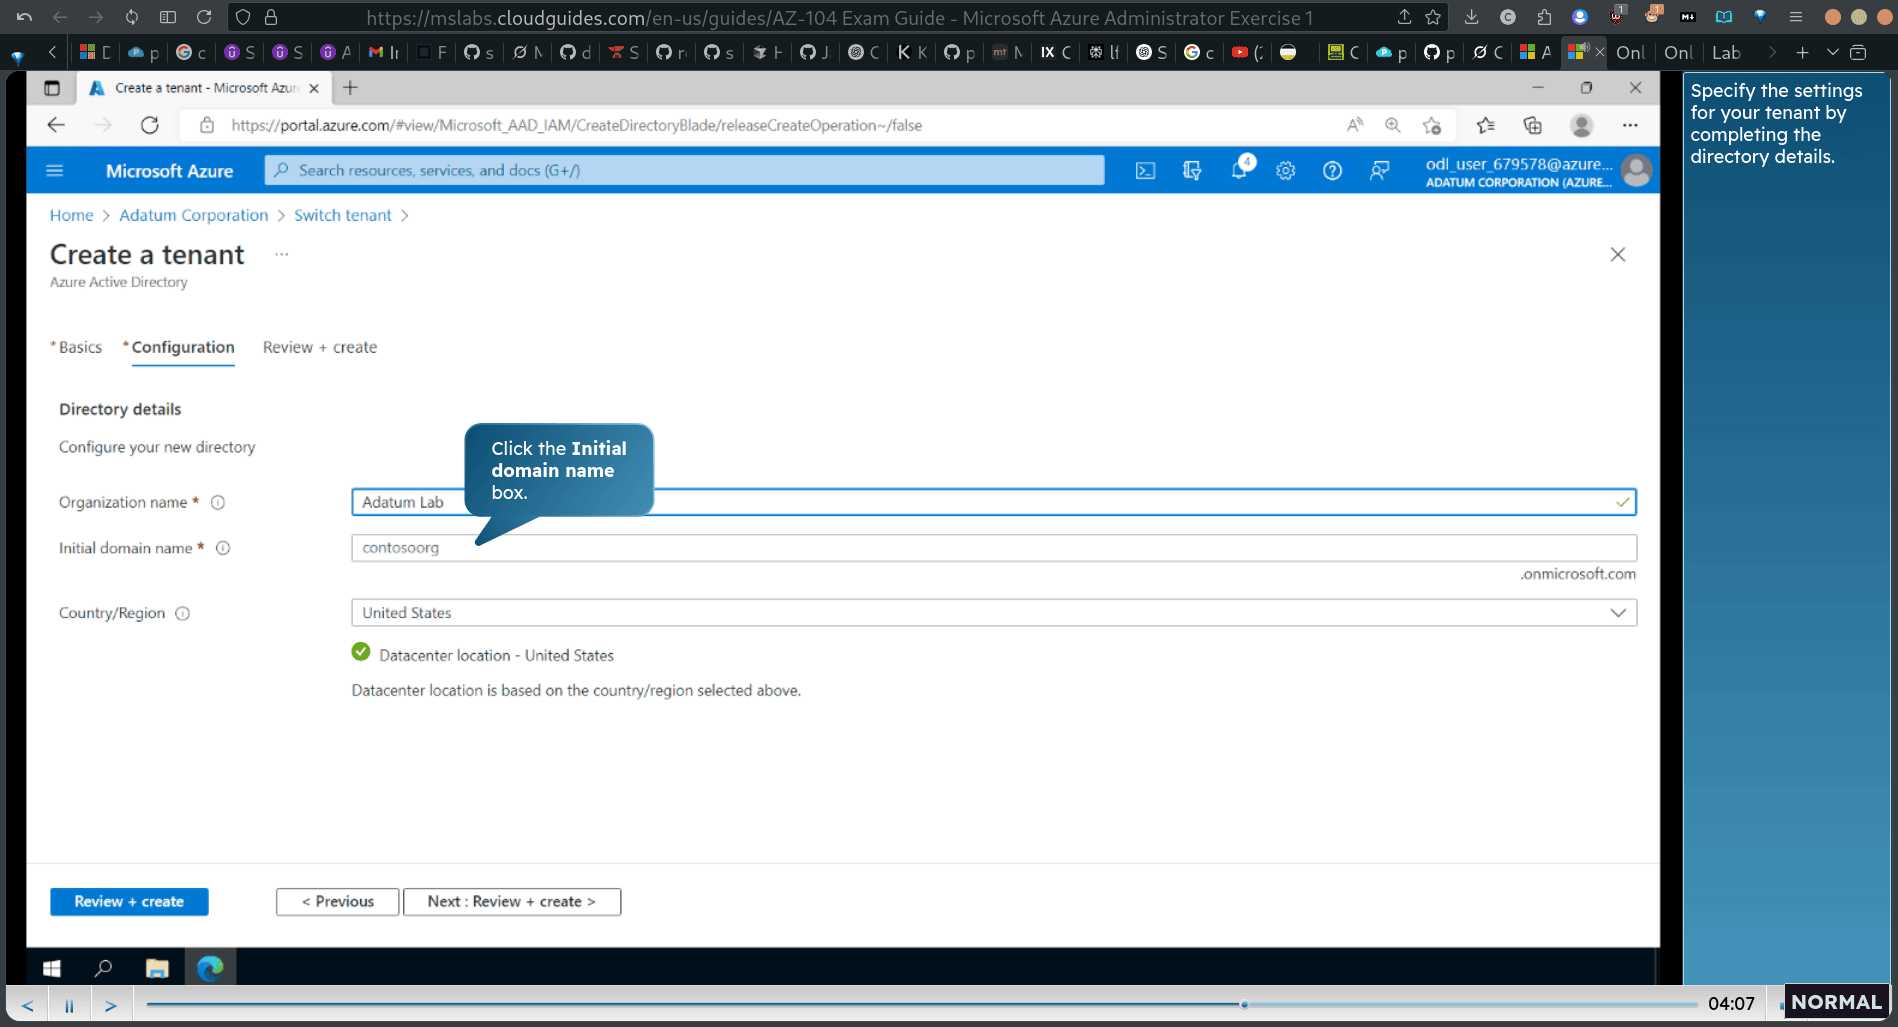Image resolution: width=1898 pixels, height=1027 pixels.
Task: Click the Previous button
Action: coord(338,902)
